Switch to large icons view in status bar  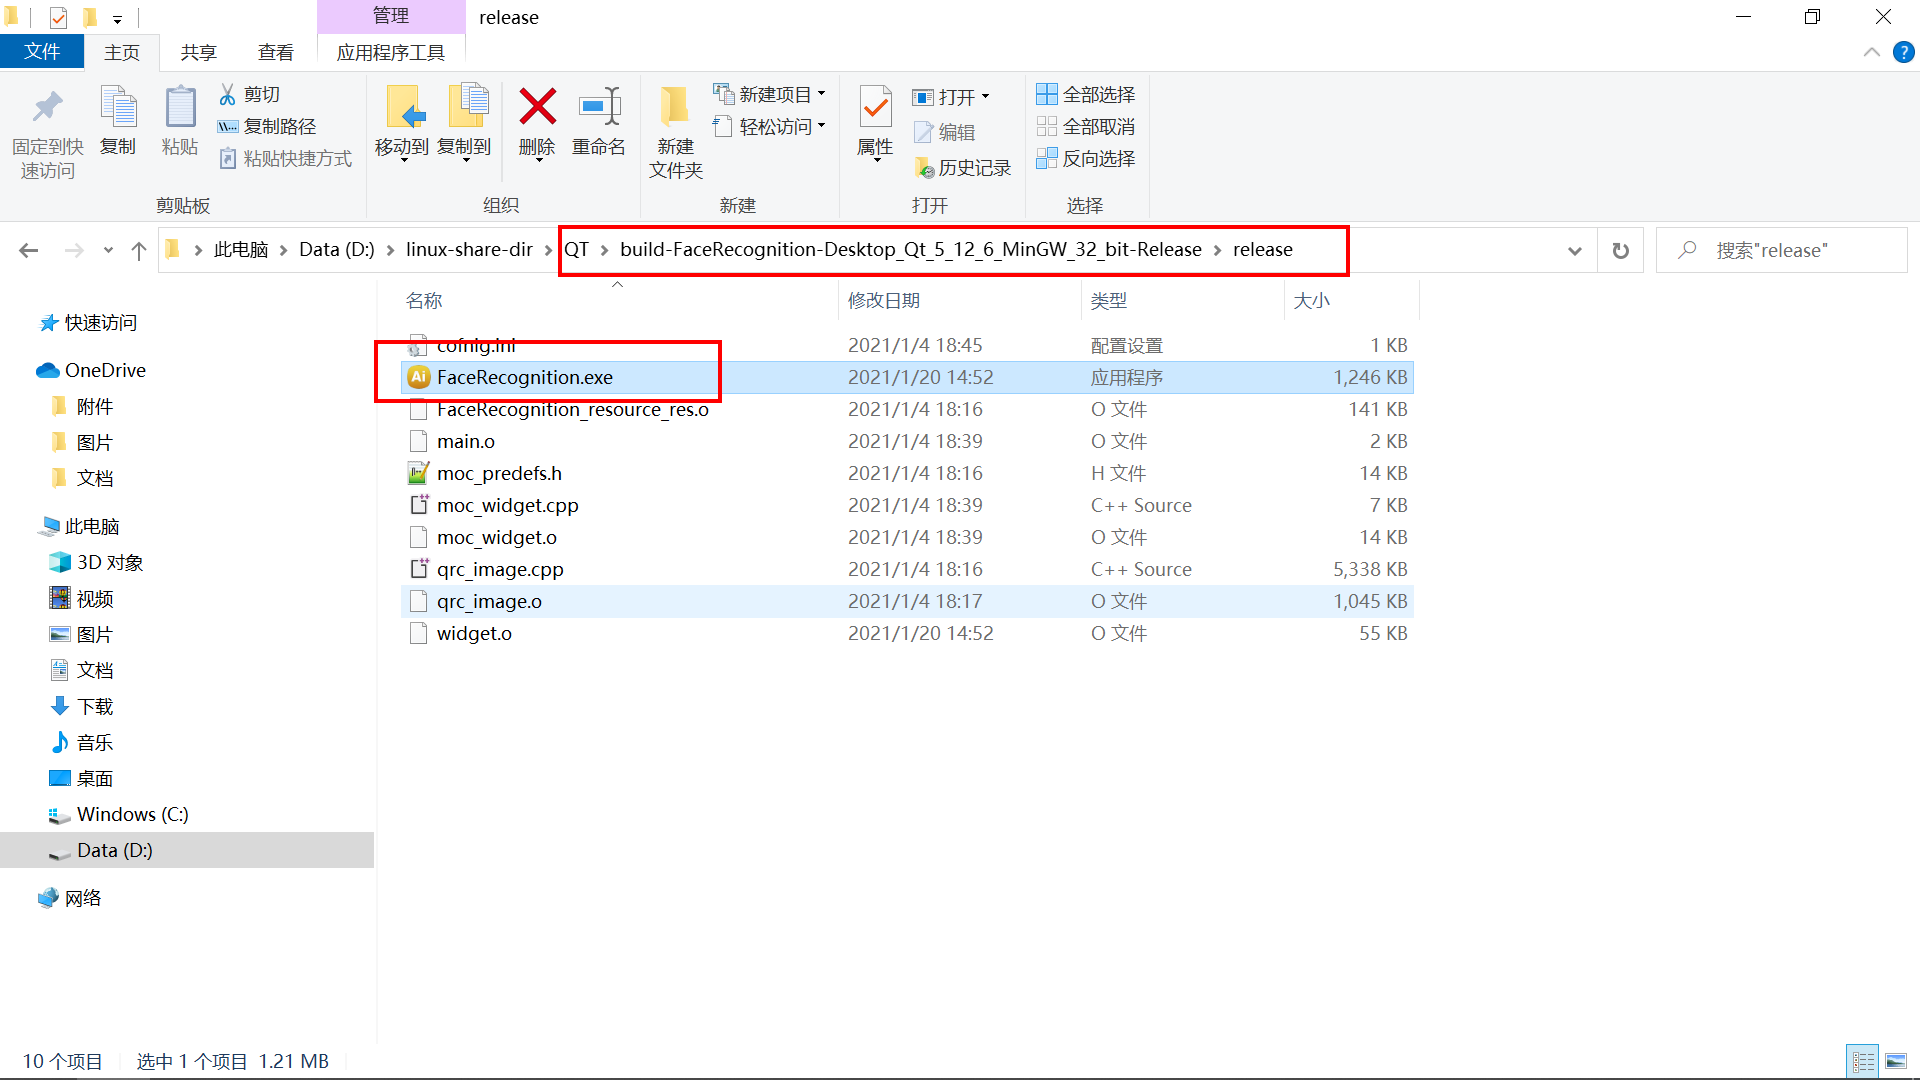click(x=1896, y=1061)
